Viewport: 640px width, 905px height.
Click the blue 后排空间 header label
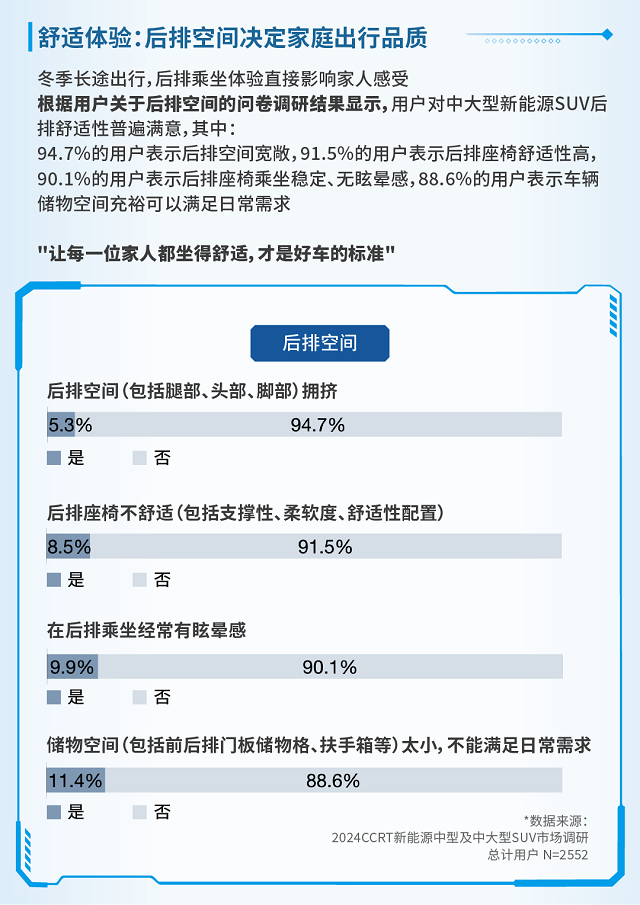pos(319,343)
